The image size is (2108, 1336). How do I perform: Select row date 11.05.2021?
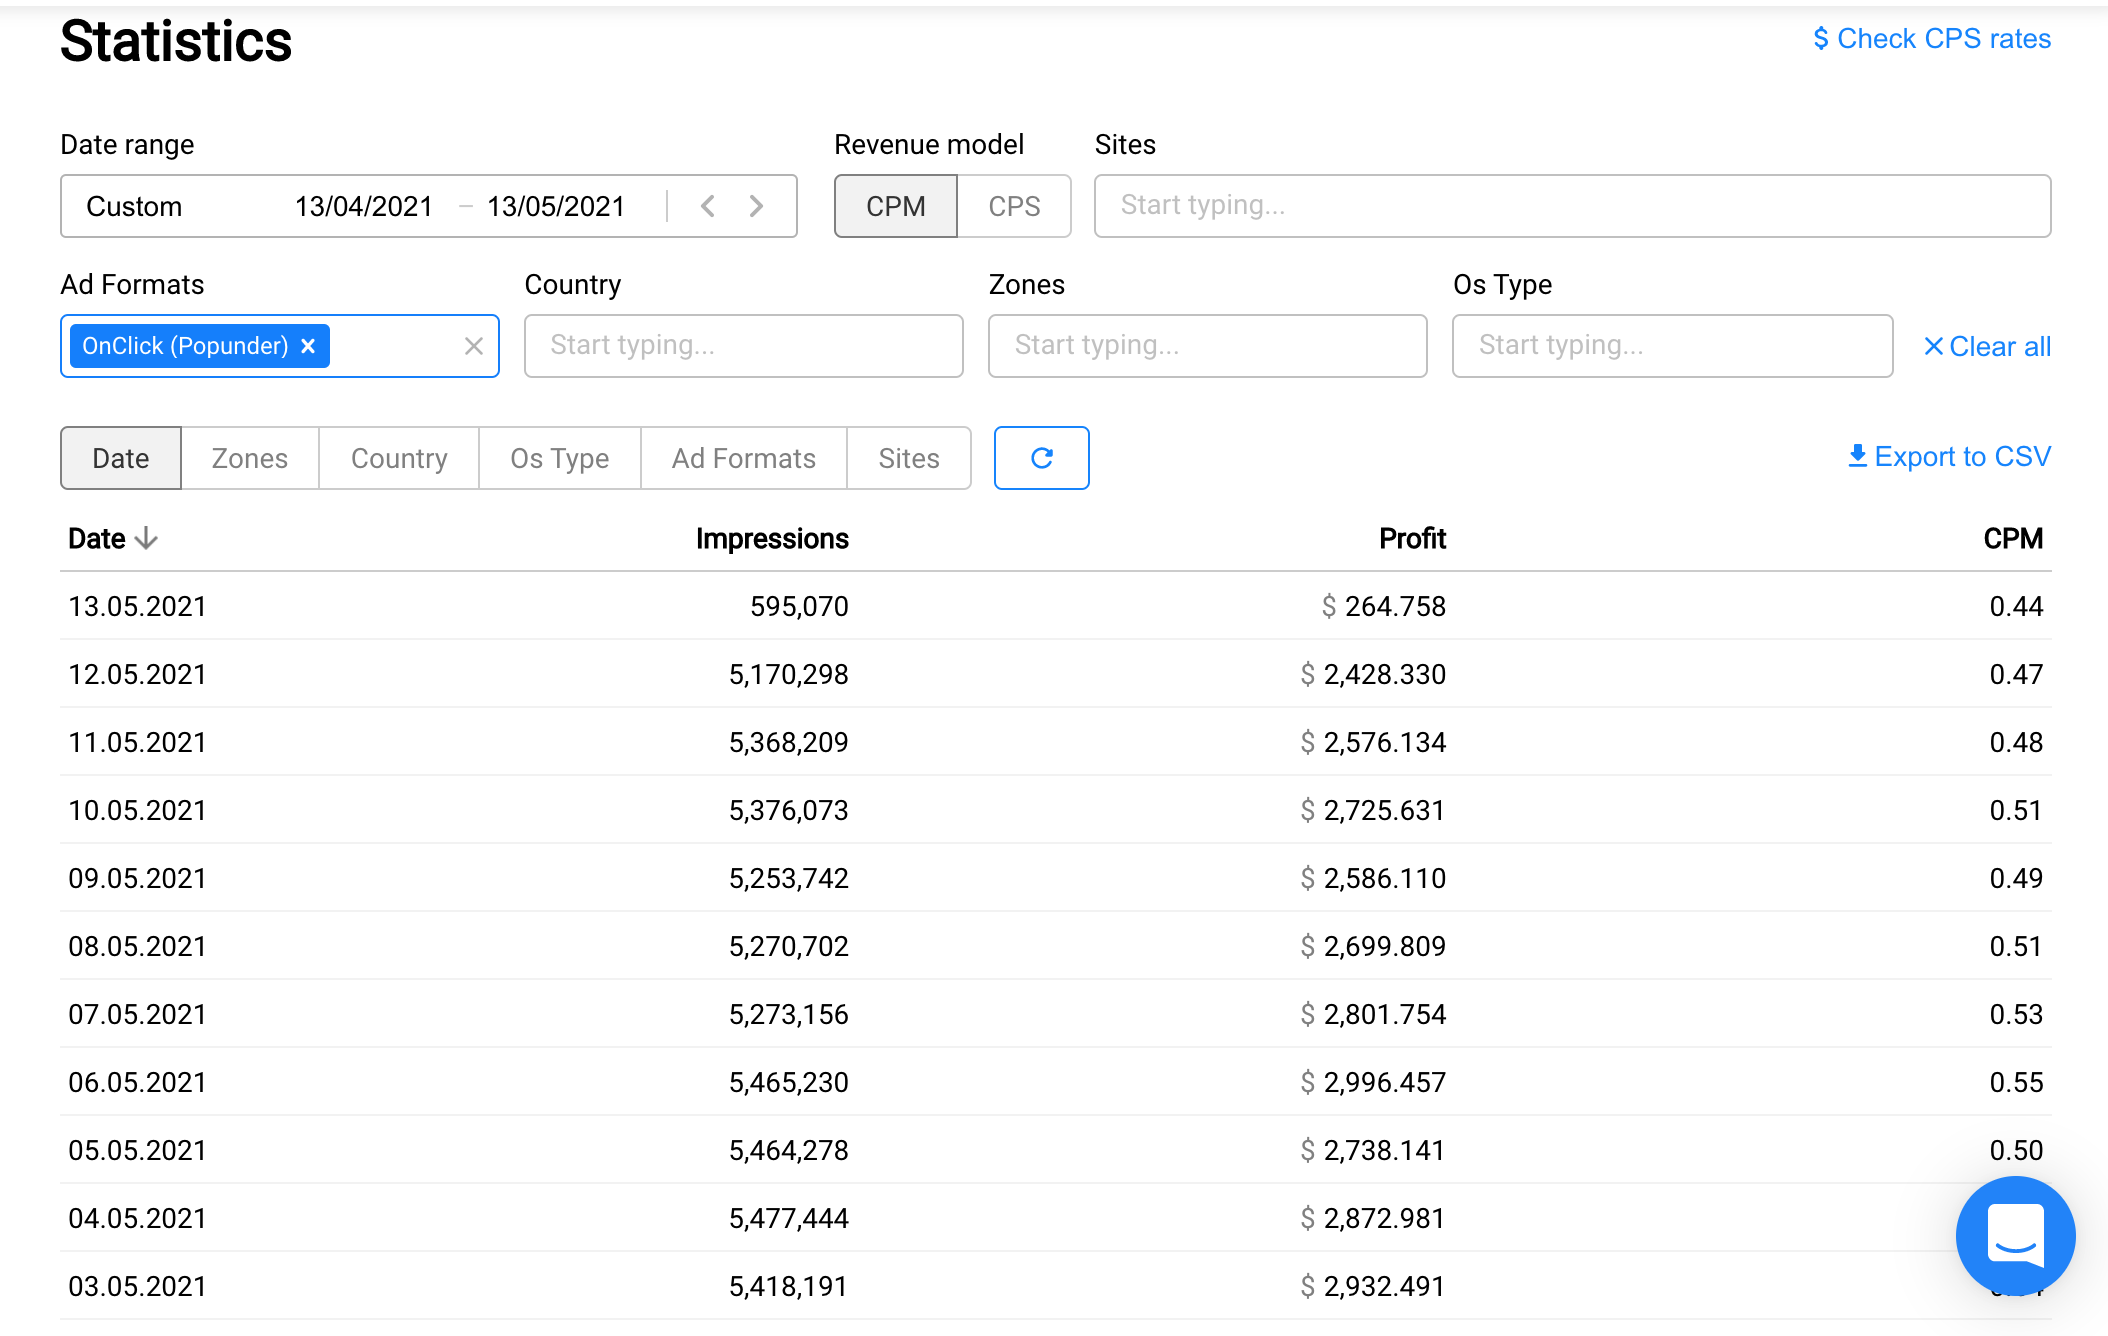pyautogui.click(x=137, y=743)
